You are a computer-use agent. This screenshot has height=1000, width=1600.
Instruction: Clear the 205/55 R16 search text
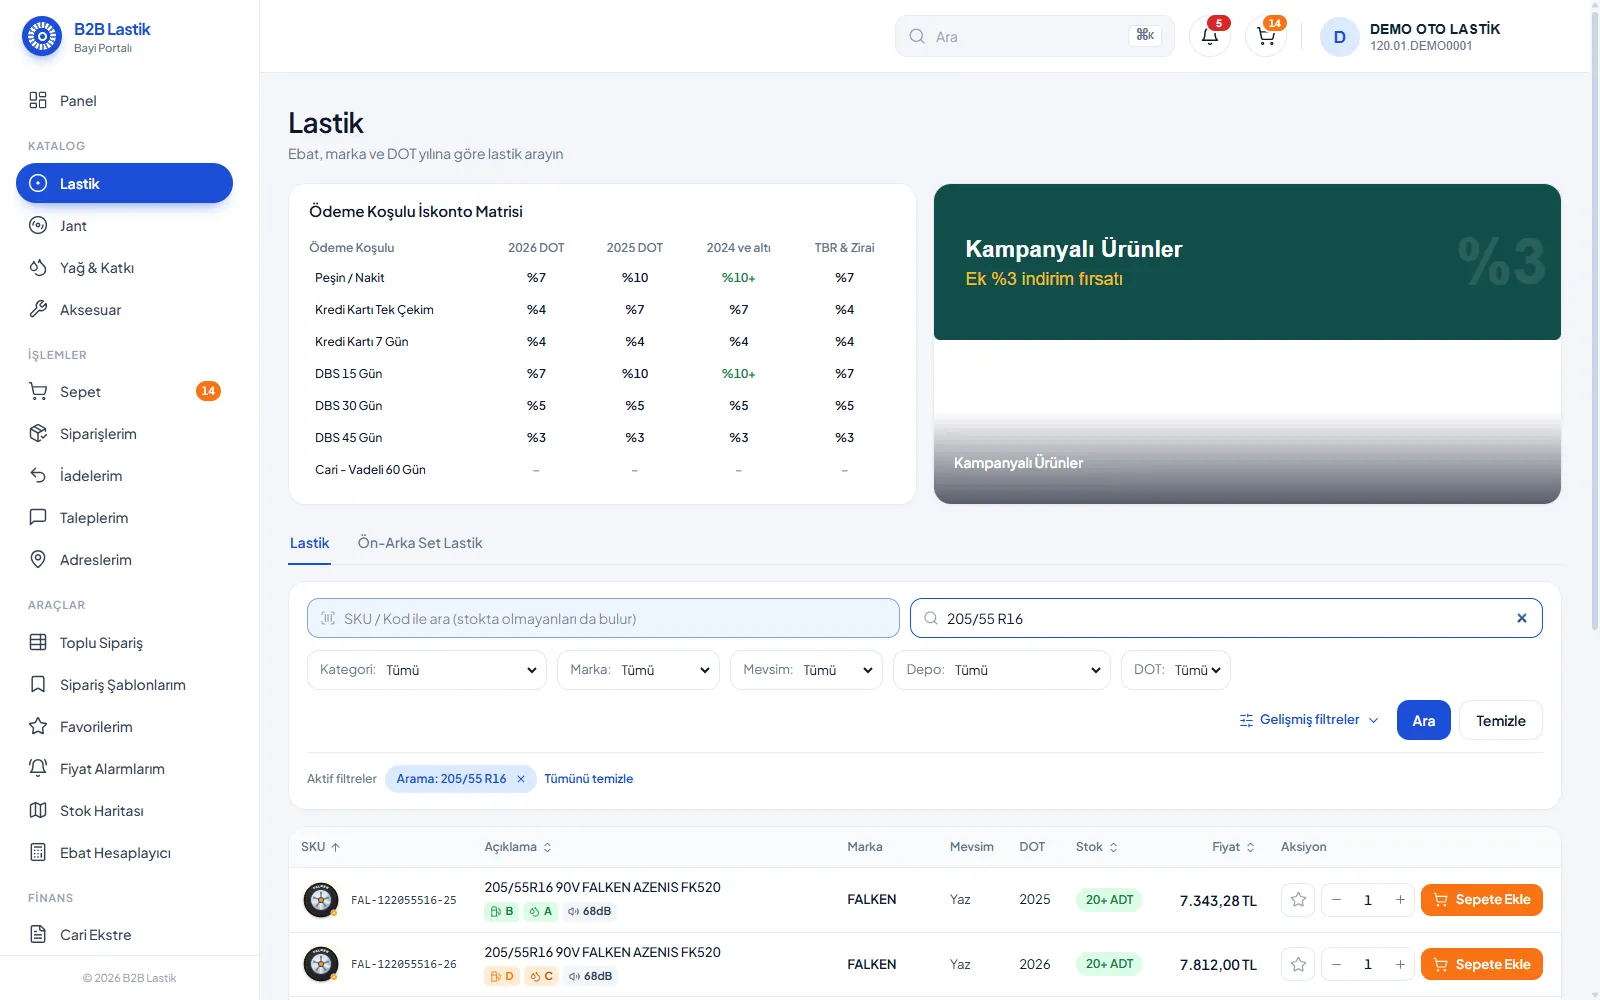click(x=1521, y=618)
